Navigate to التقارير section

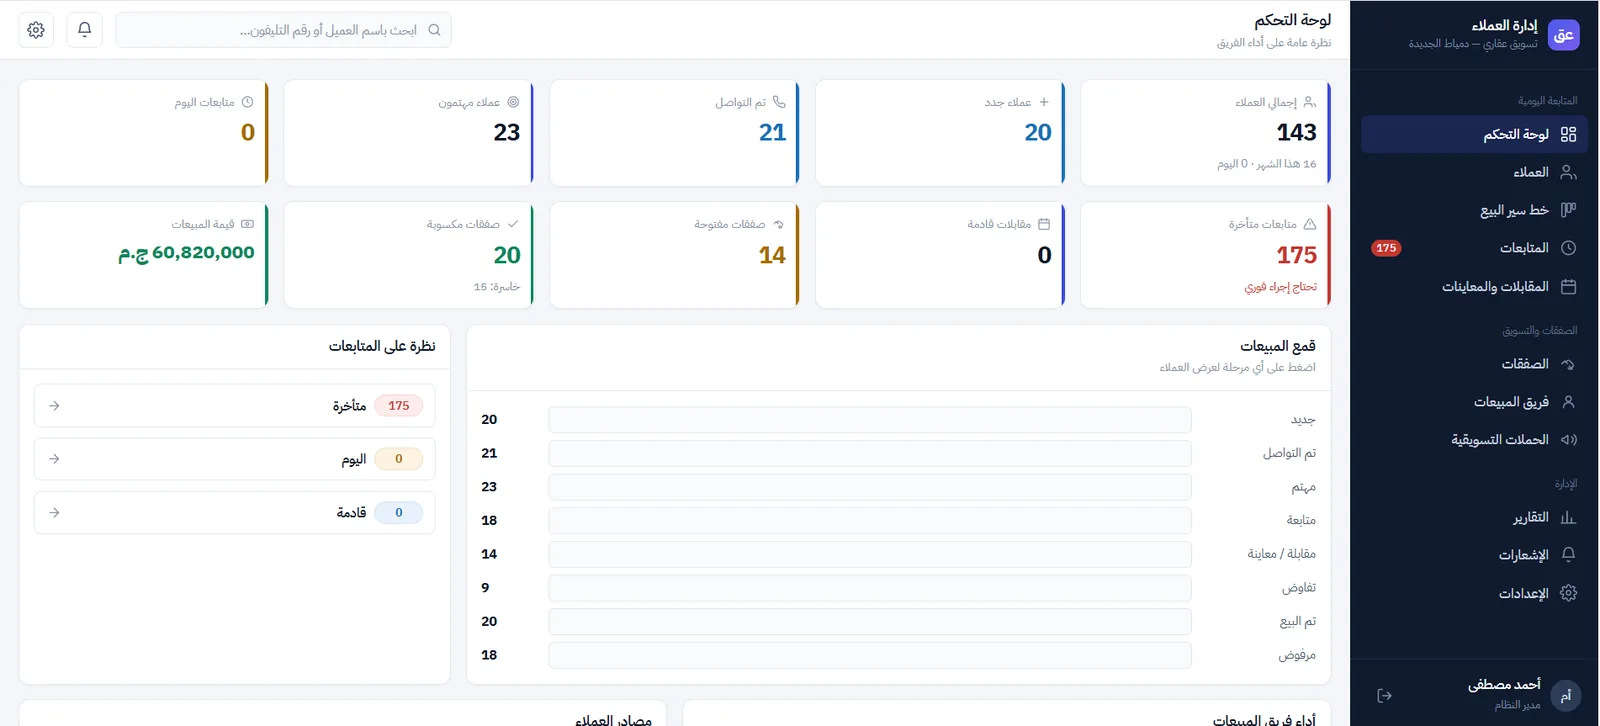[1474, 517]
